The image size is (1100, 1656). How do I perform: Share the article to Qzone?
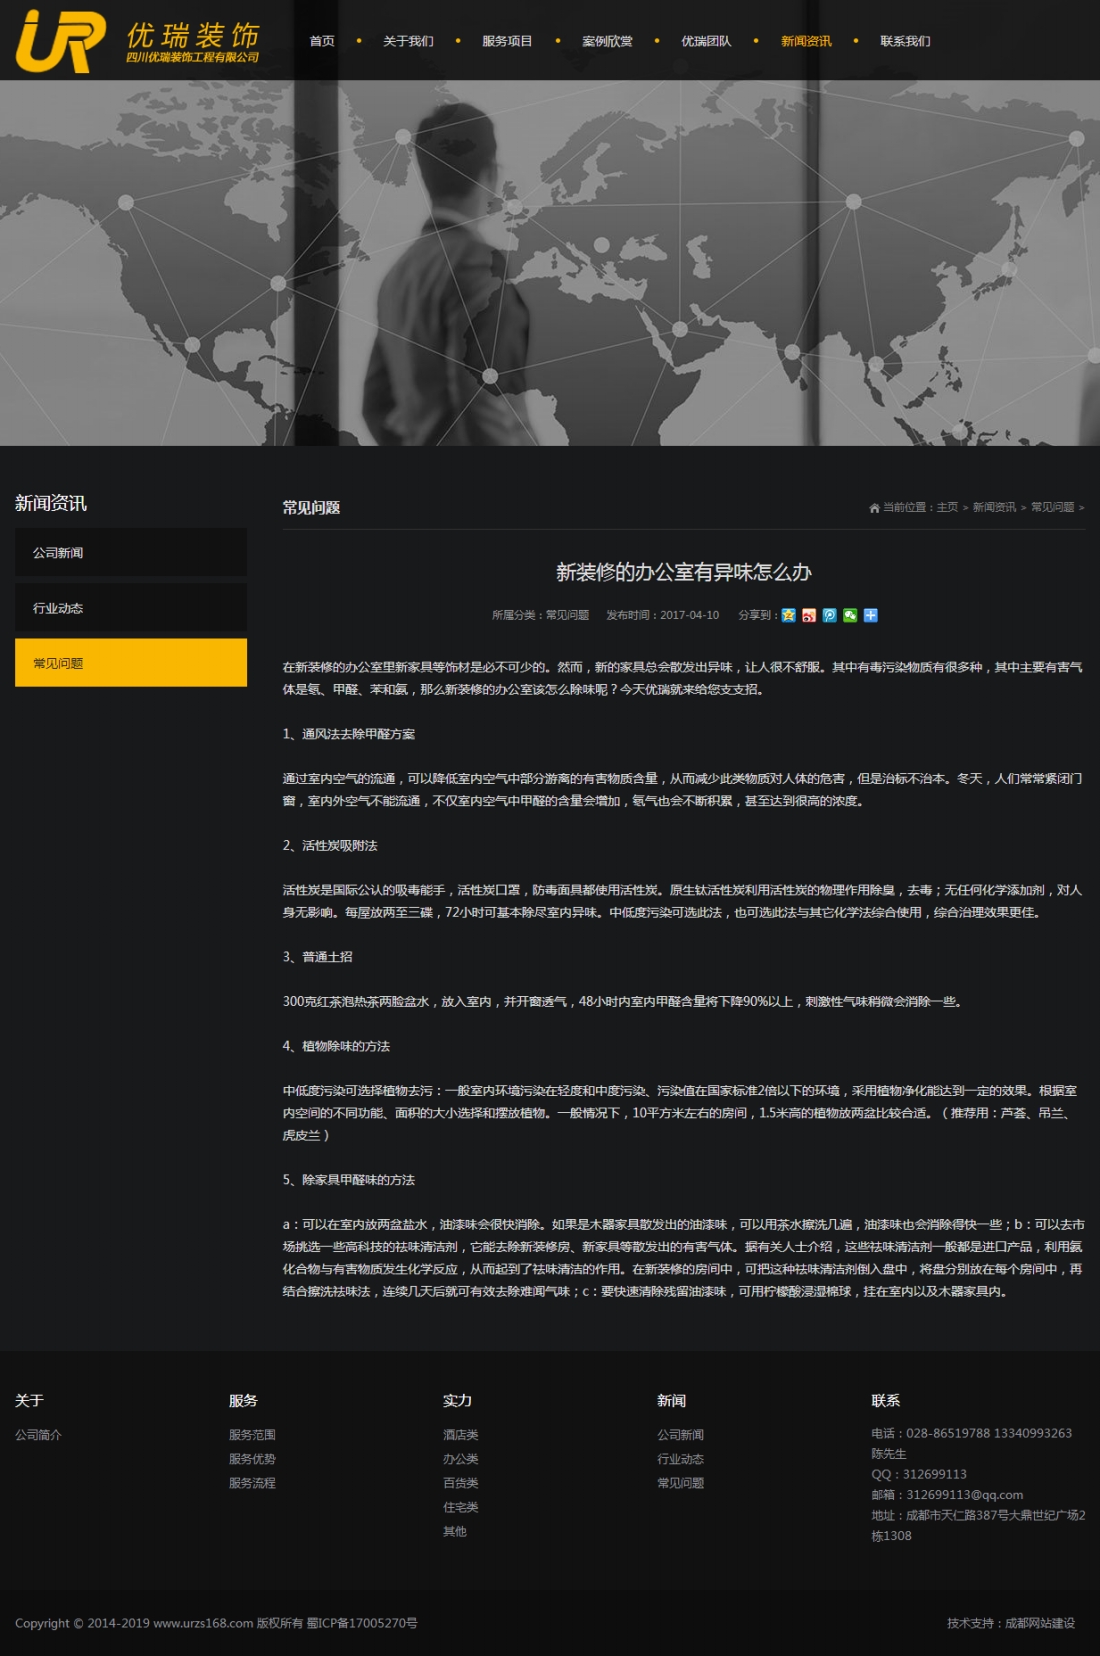pos(789,615)
